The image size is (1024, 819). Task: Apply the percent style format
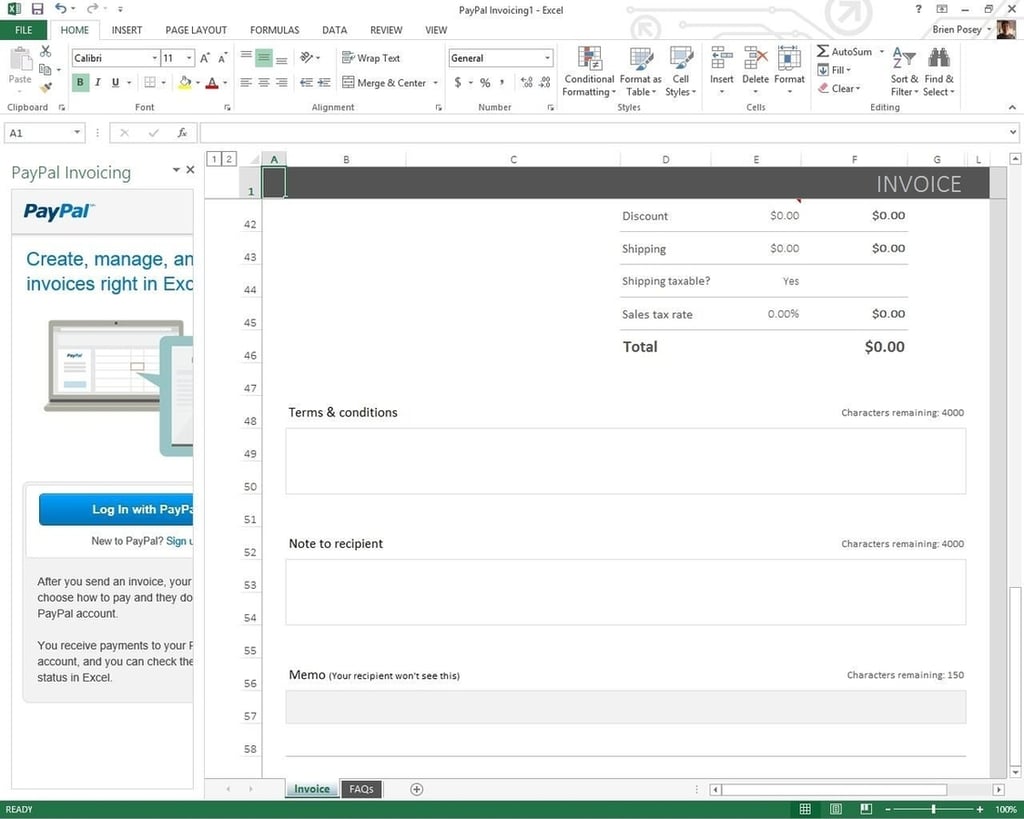485,82
